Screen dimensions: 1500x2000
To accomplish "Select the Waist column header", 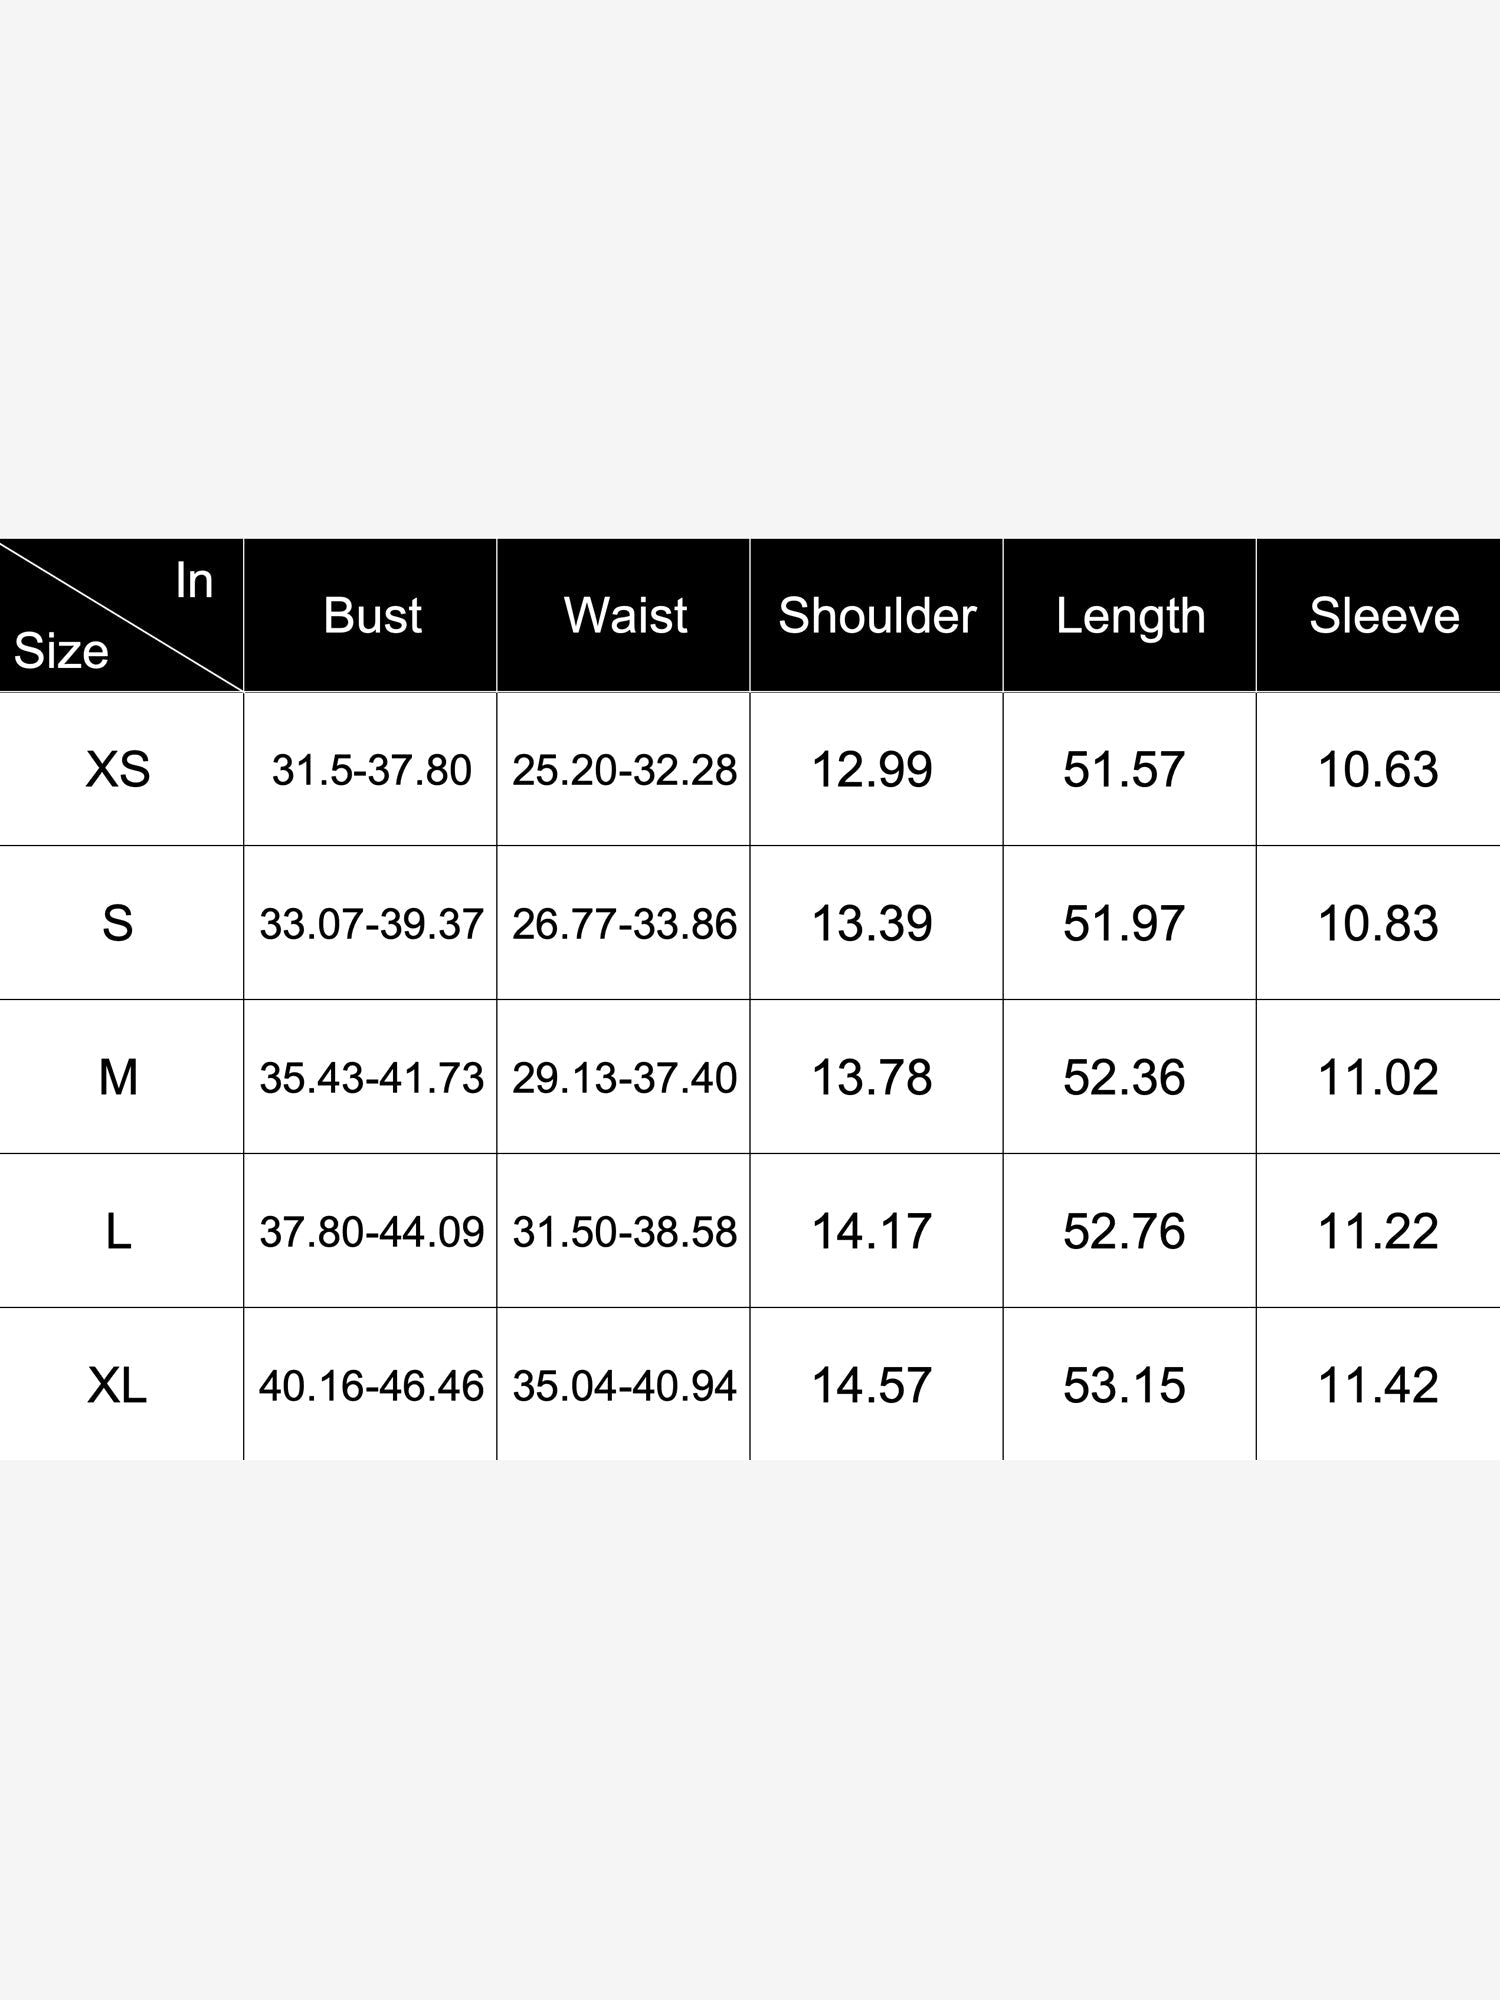I will point(624,615).
